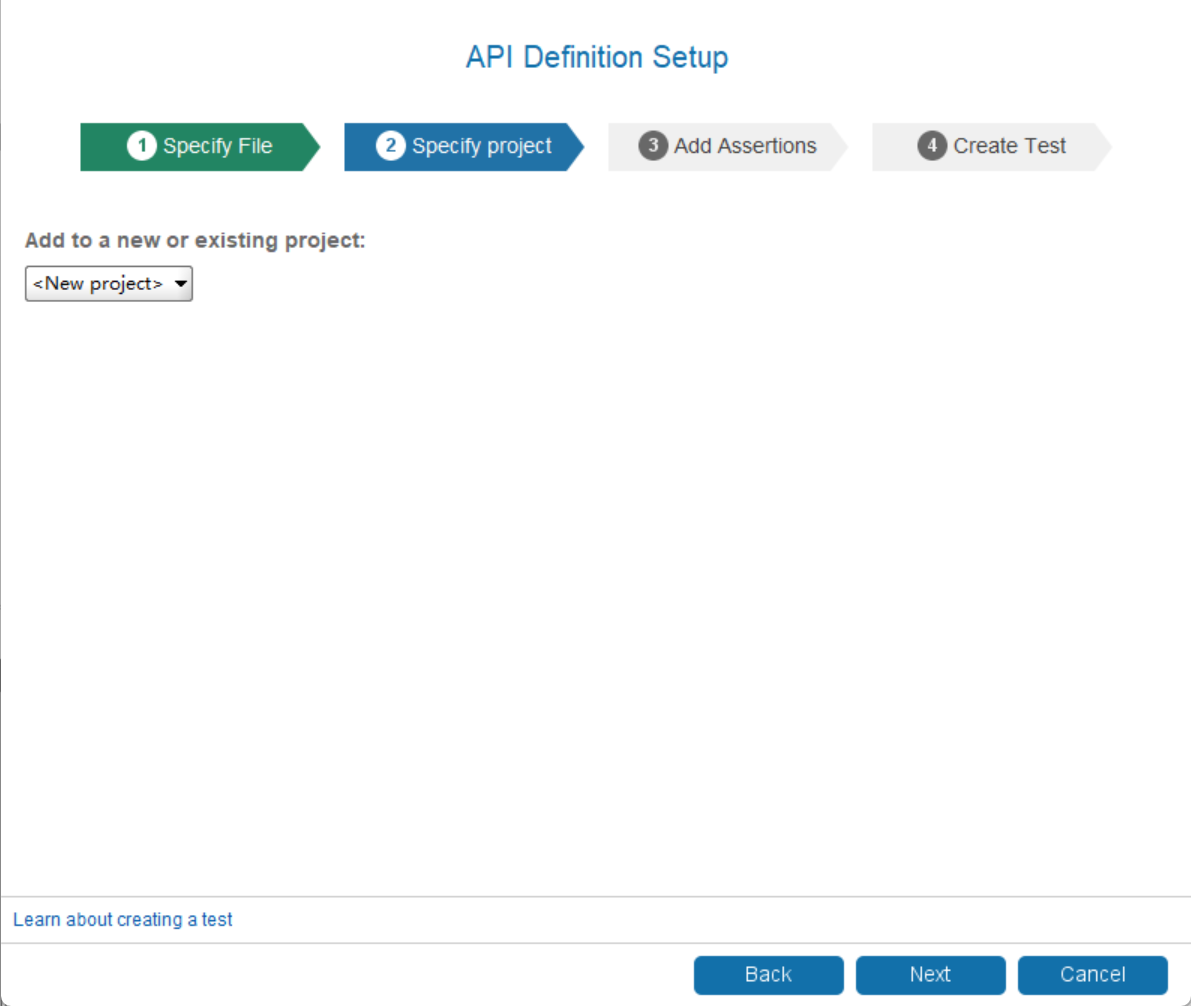Click the green Specify File arrow tip

(310, 147)
